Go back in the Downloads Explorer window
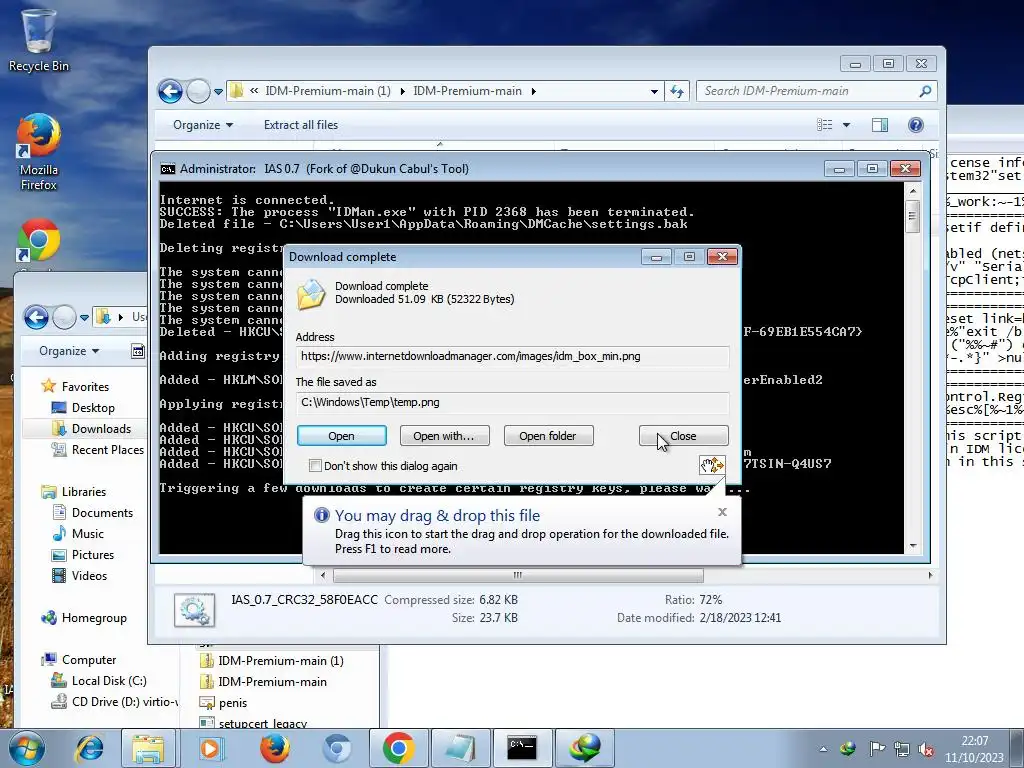1024x768 pixels. [37, 317]
